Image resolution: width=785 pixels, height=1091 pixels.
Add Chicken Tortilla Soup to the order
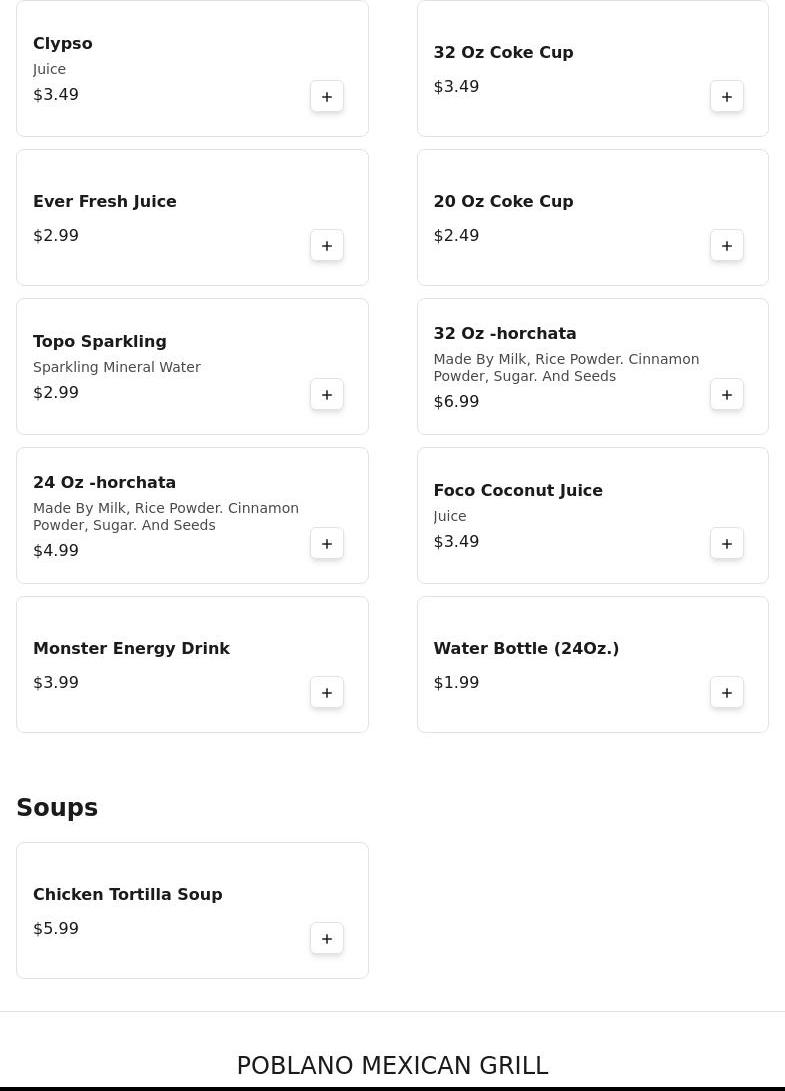pos(327,939)
